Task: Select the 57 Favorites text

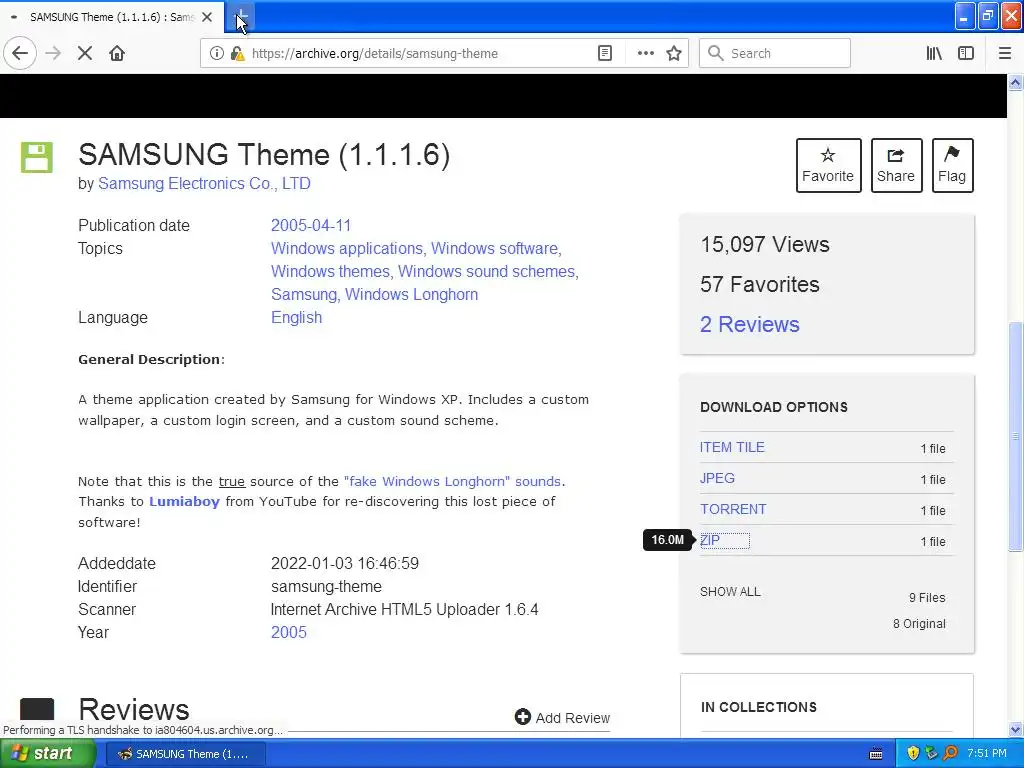Action: point(760,285)
